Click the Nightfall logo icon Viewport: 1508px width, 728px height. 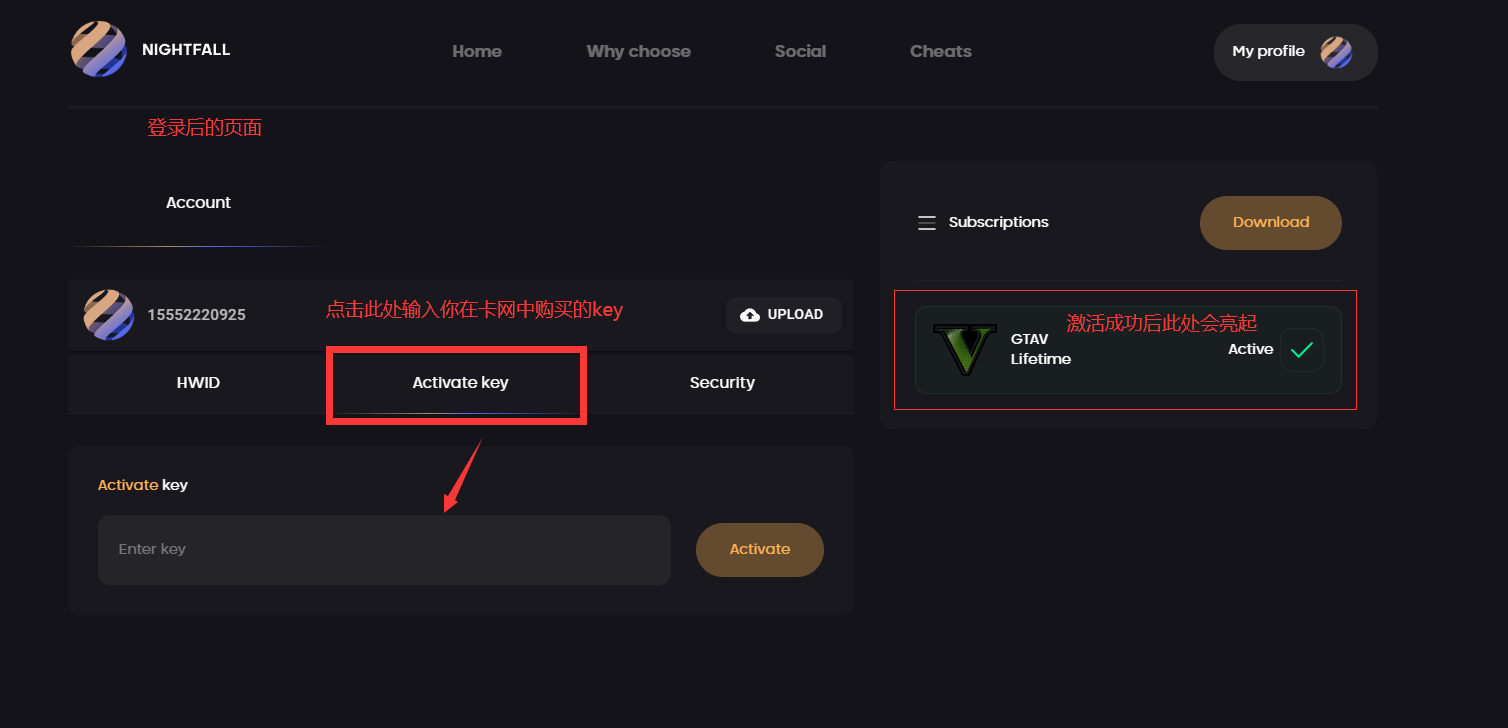[x=98, y=50]
